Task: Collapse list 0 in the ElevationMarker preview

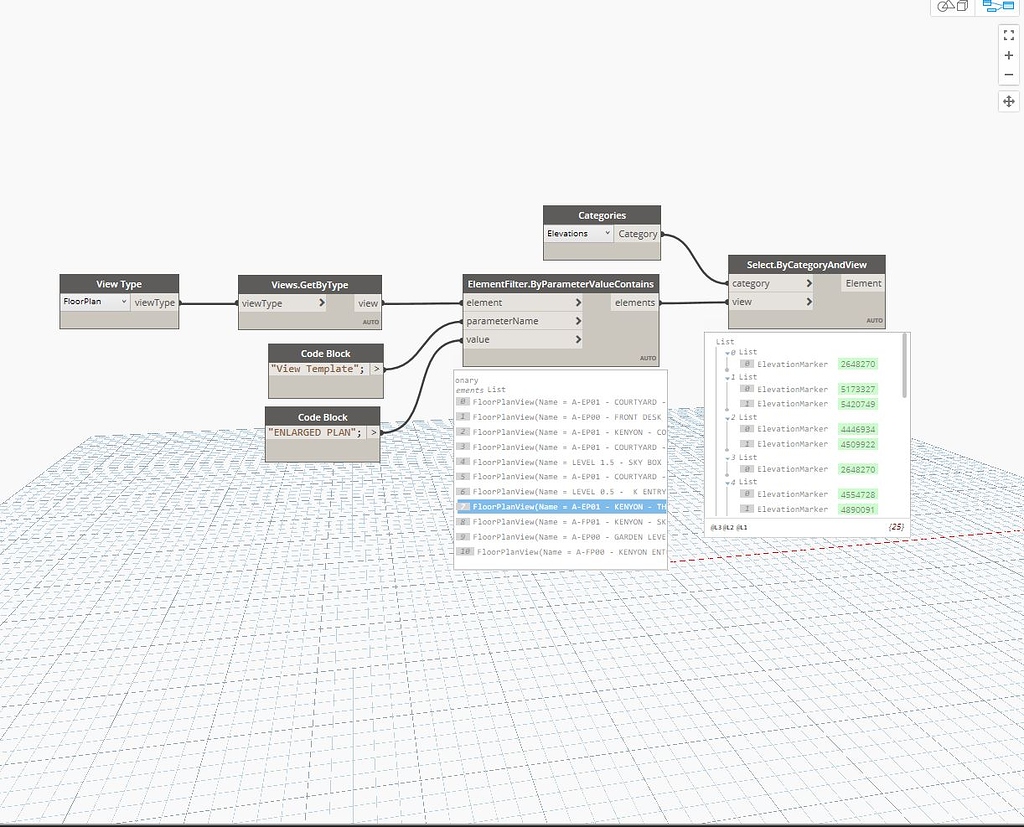Action: [728, 352]
